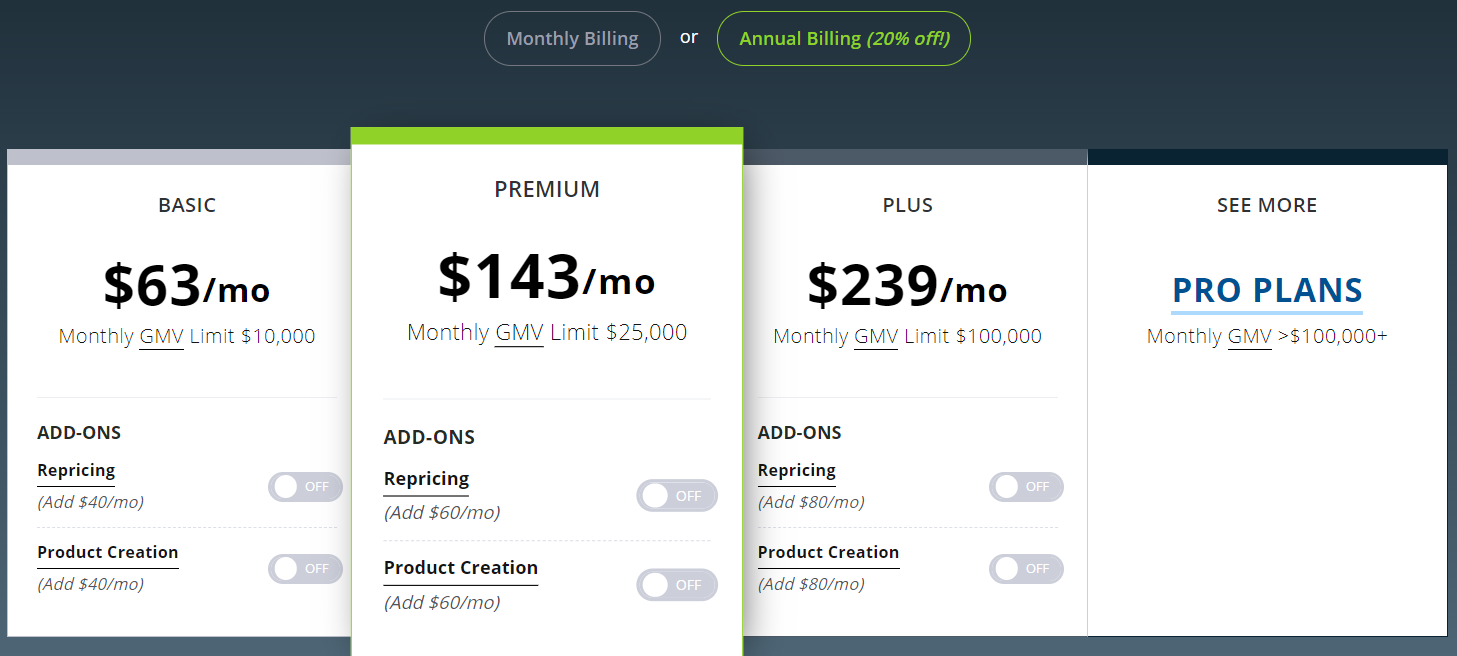Select Monthly Billing
This screenshot has width=1457, height=656.
tap(572, 38)
